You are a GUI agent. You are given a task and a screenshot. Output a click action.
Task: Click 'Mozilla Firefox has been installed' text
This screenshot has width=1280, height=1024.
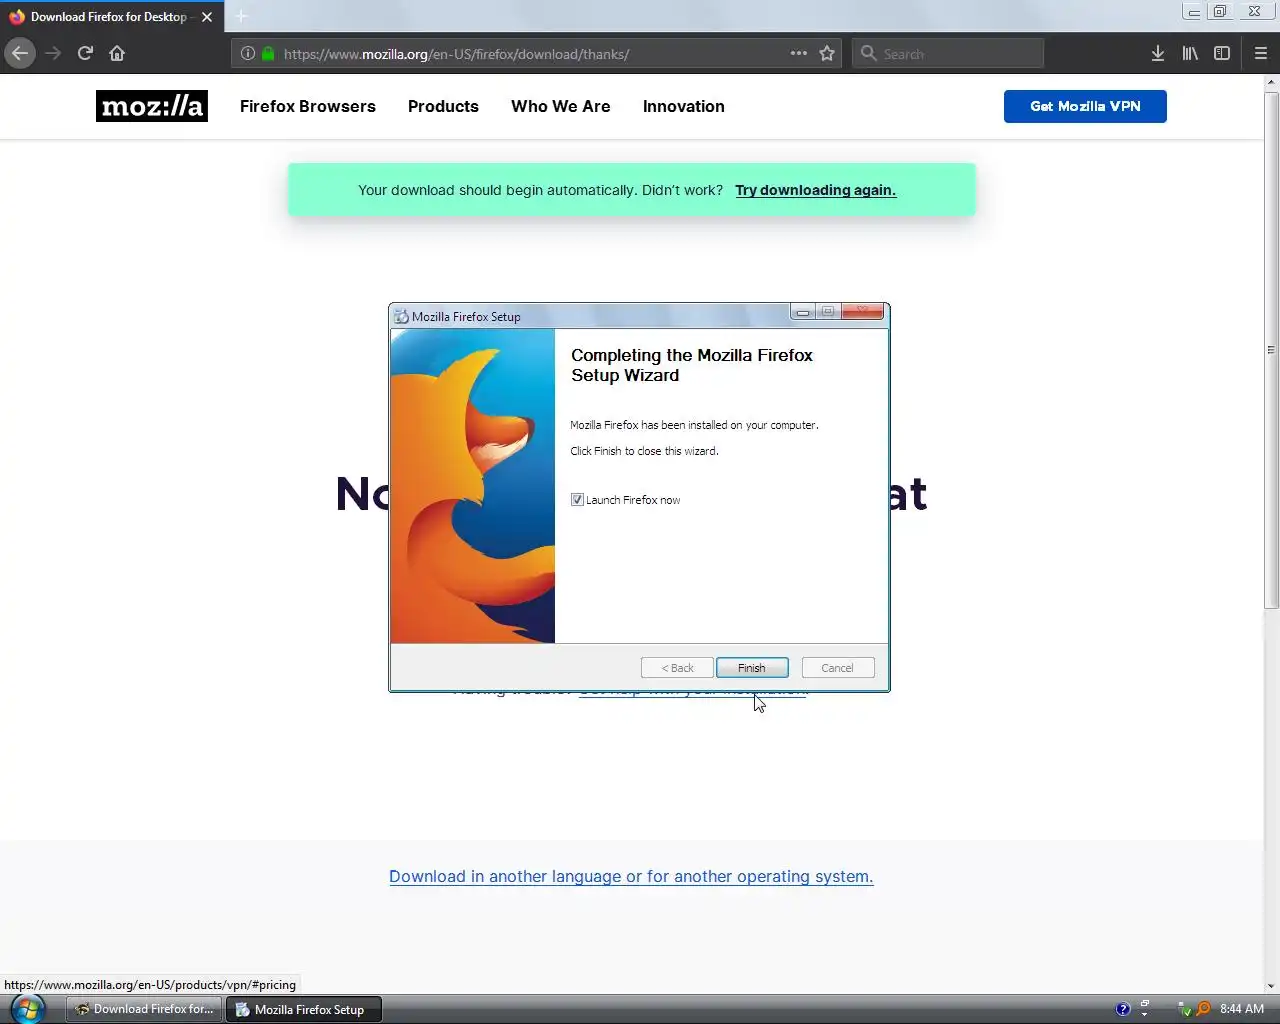point(694,425)
